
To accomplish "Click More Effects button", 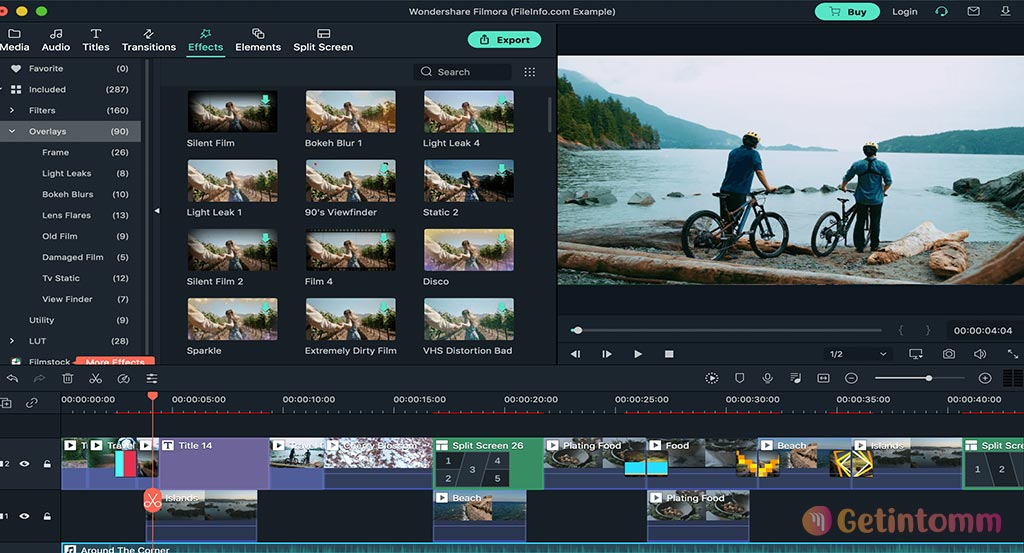I will (x=115, y=361).
